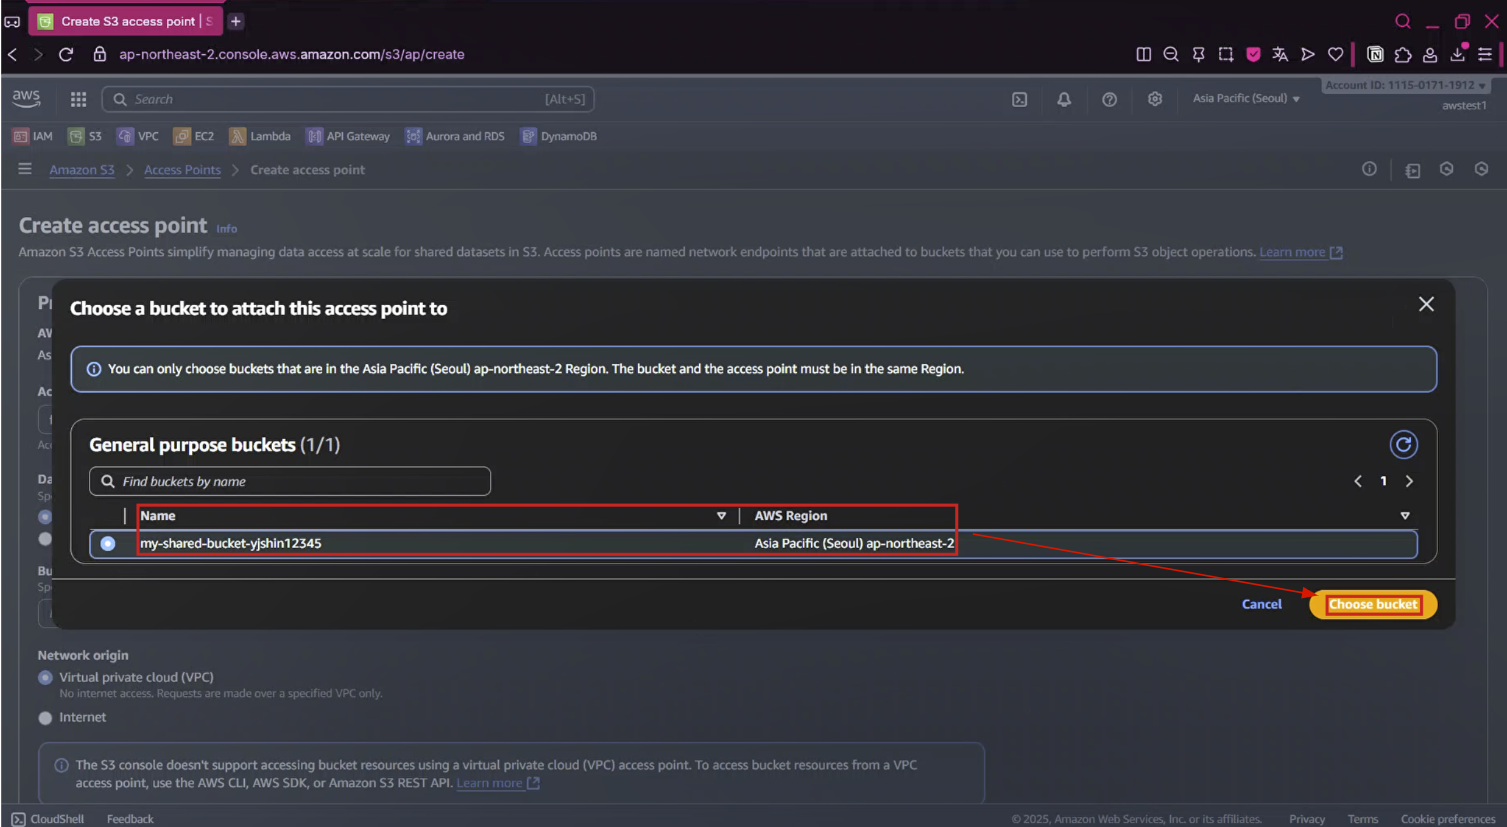Open the browser extensions puzzle icon
This screenshot has width=1507, height=827.
point(1403,54)
